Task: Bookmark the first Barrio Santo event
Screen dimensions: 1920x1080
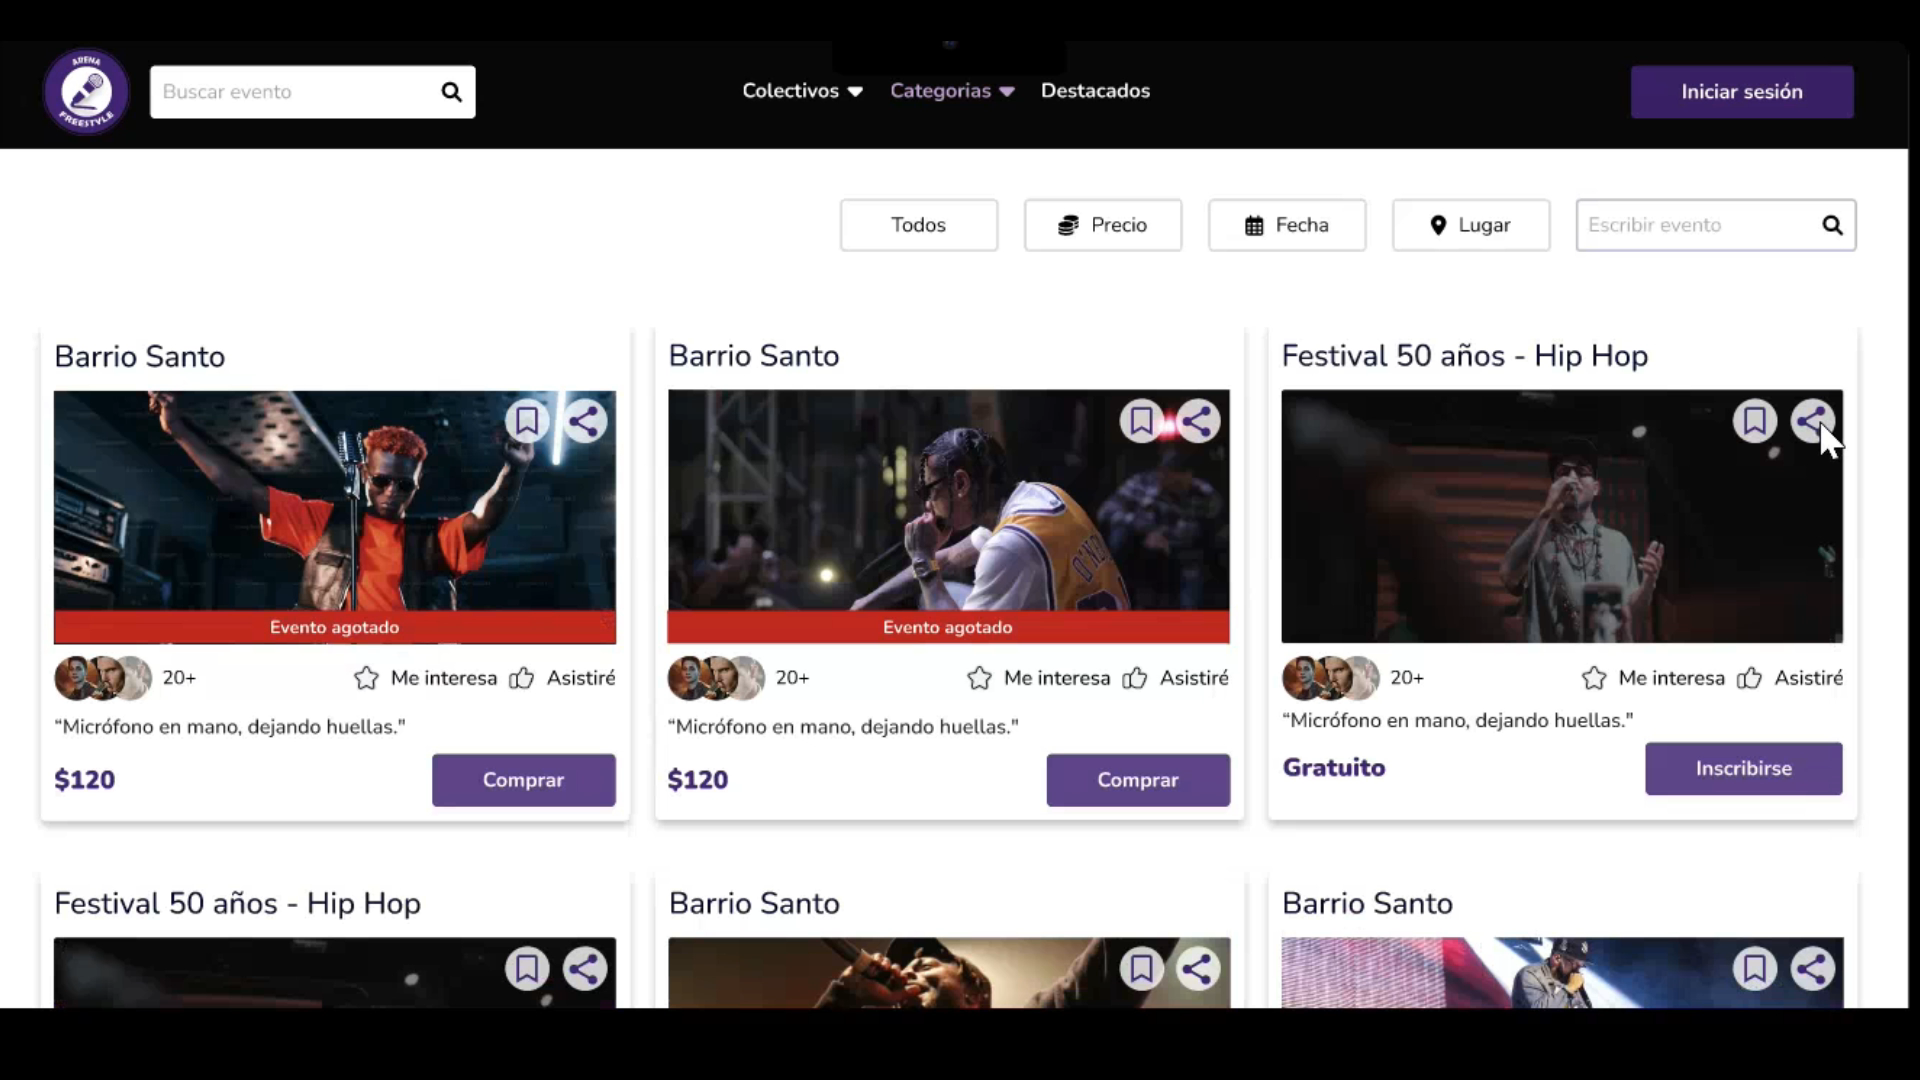Action: 527,421
